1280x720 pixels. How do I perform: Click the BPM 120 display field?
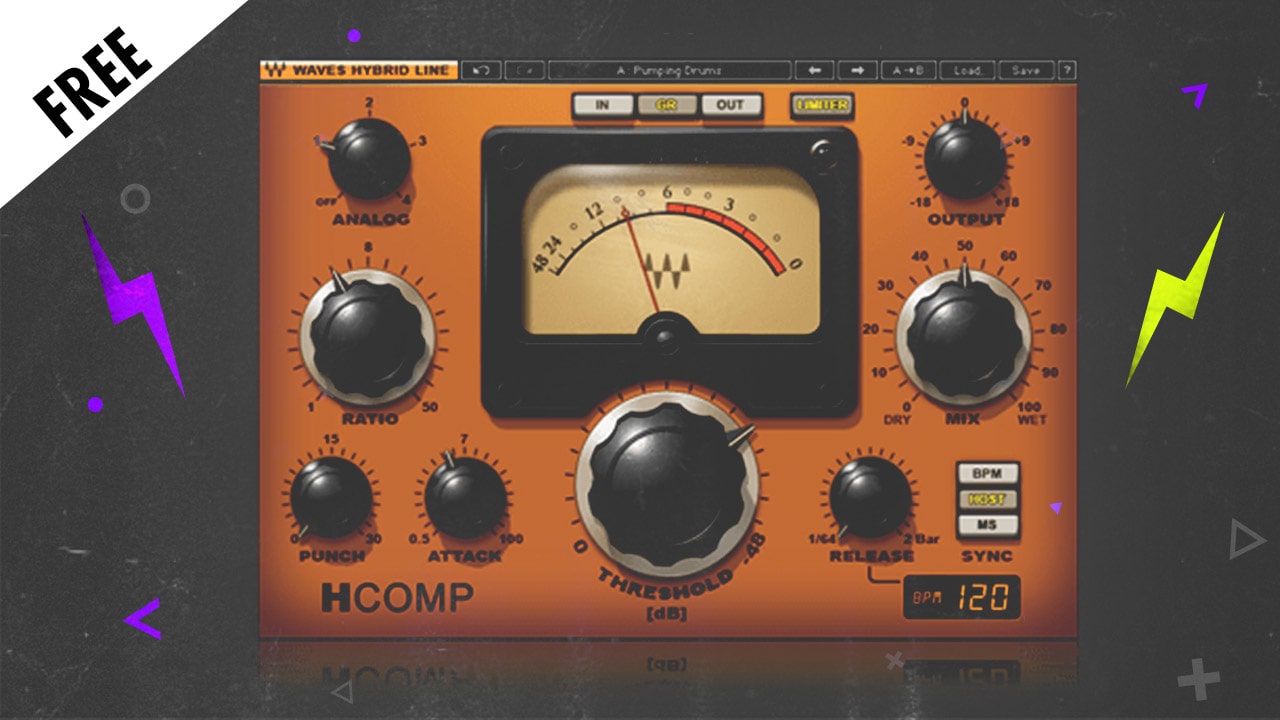tap(962, 598)
